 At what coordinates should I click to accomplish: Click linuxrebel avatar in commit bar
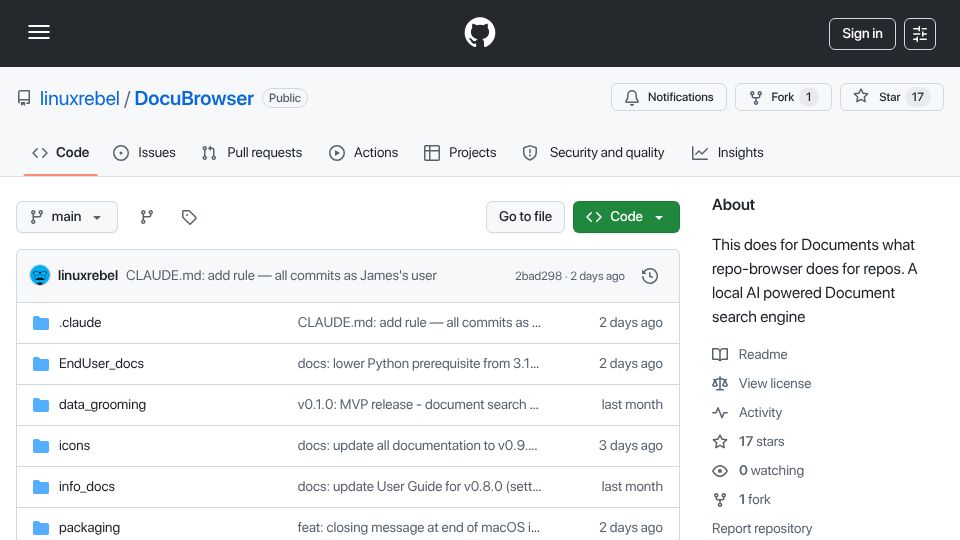40,276
